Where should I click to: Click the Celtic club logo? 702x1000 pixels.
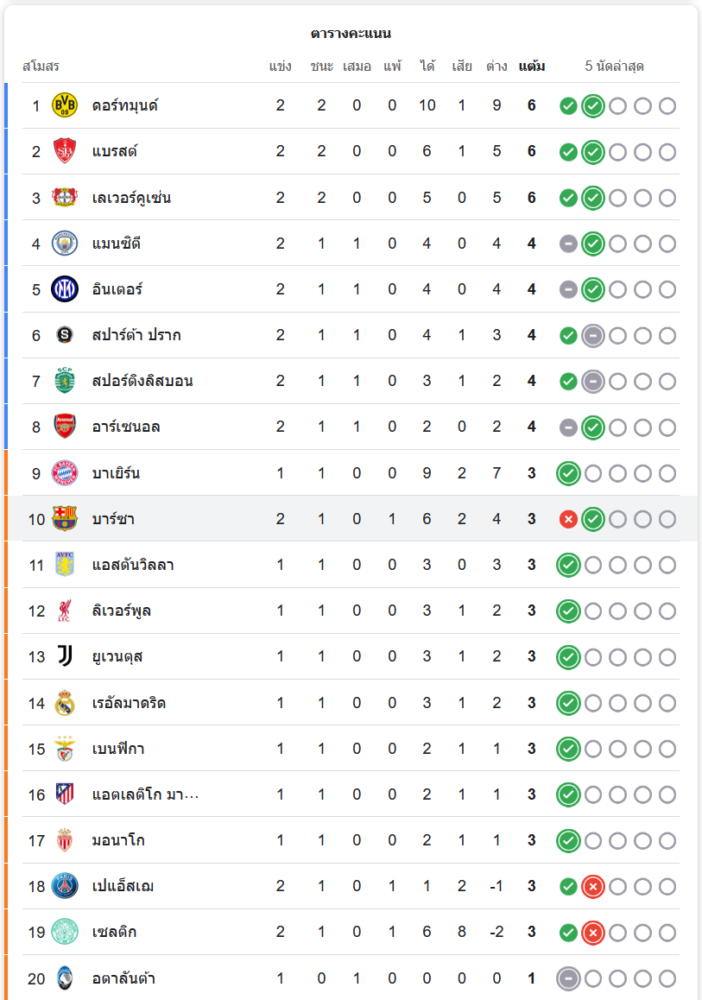65,932
